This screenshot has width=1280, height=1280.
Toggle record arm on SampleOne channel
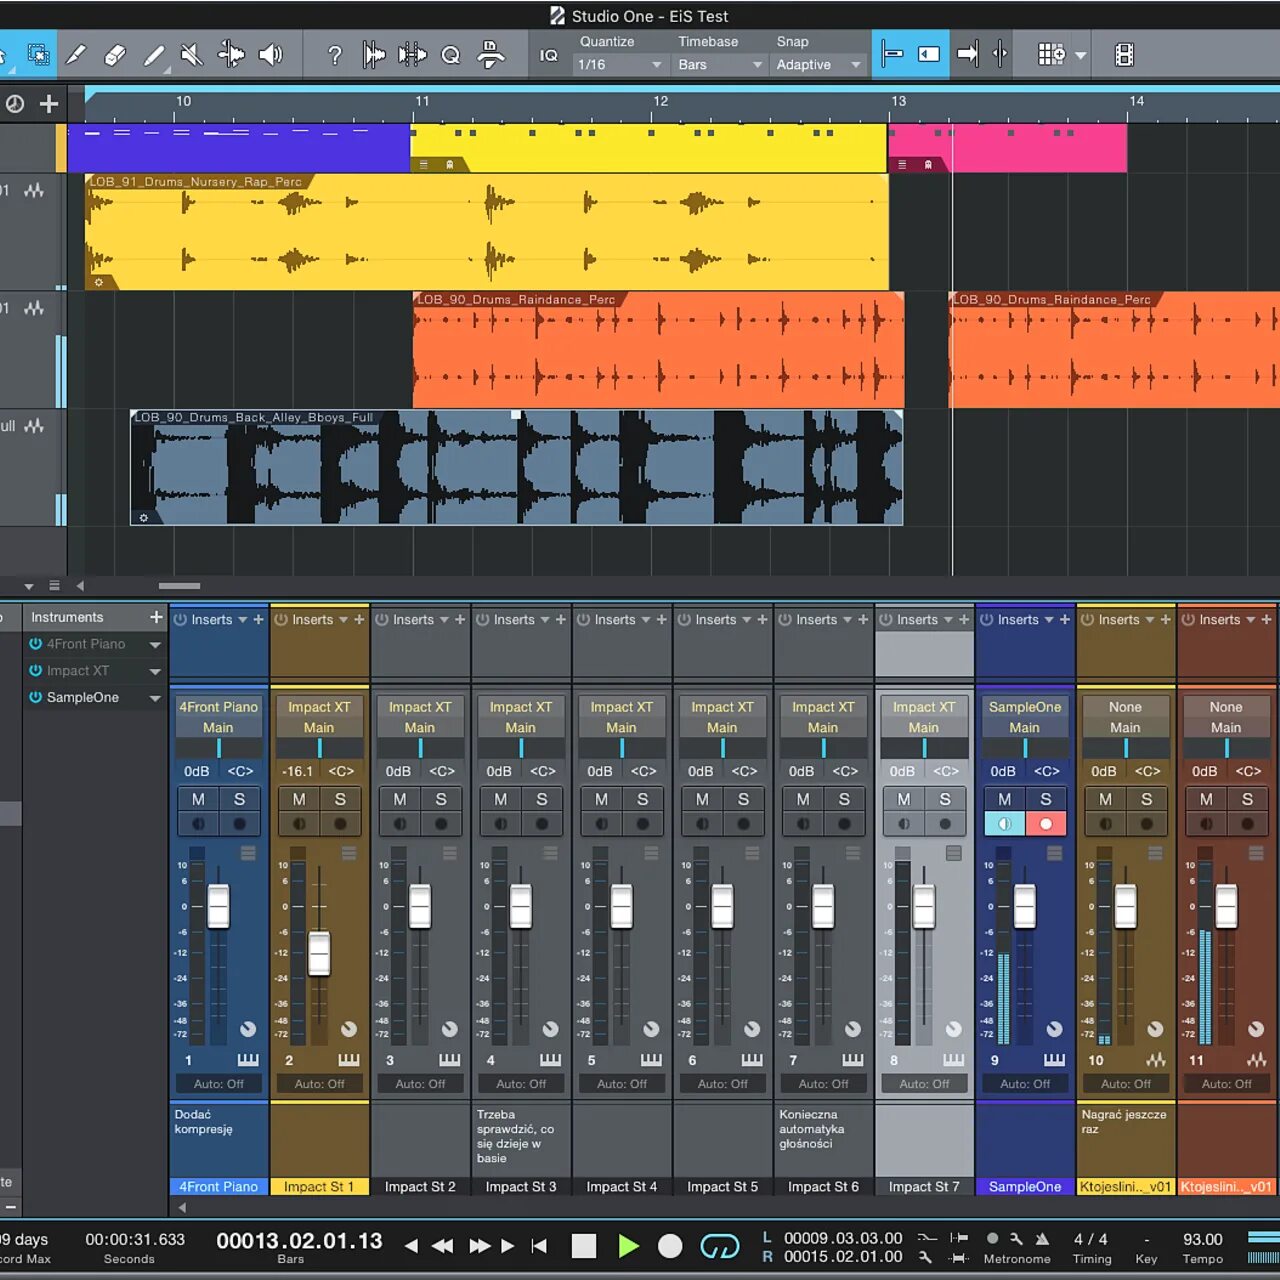pyautogui.click(x=1046, y=824)
